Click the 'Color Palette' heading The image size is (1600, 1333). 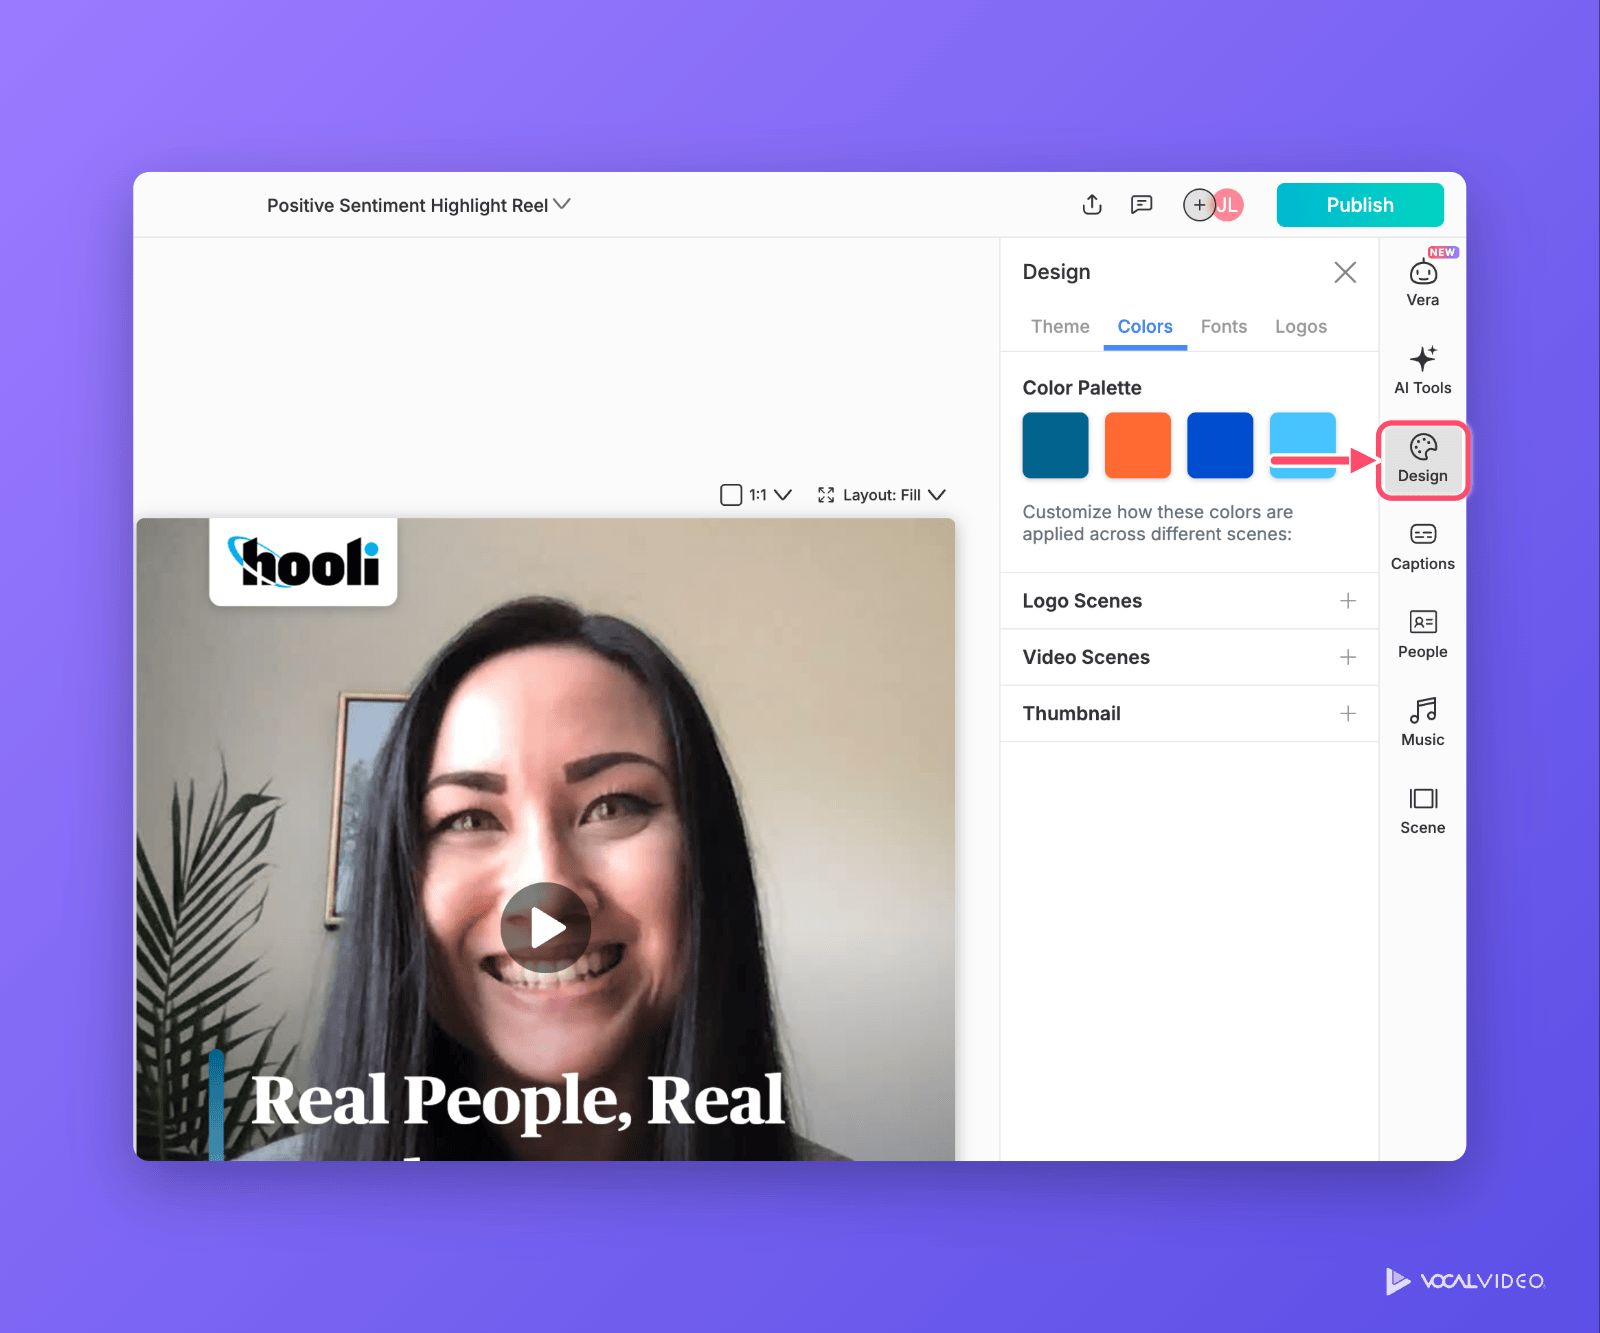click(1082, 388)
